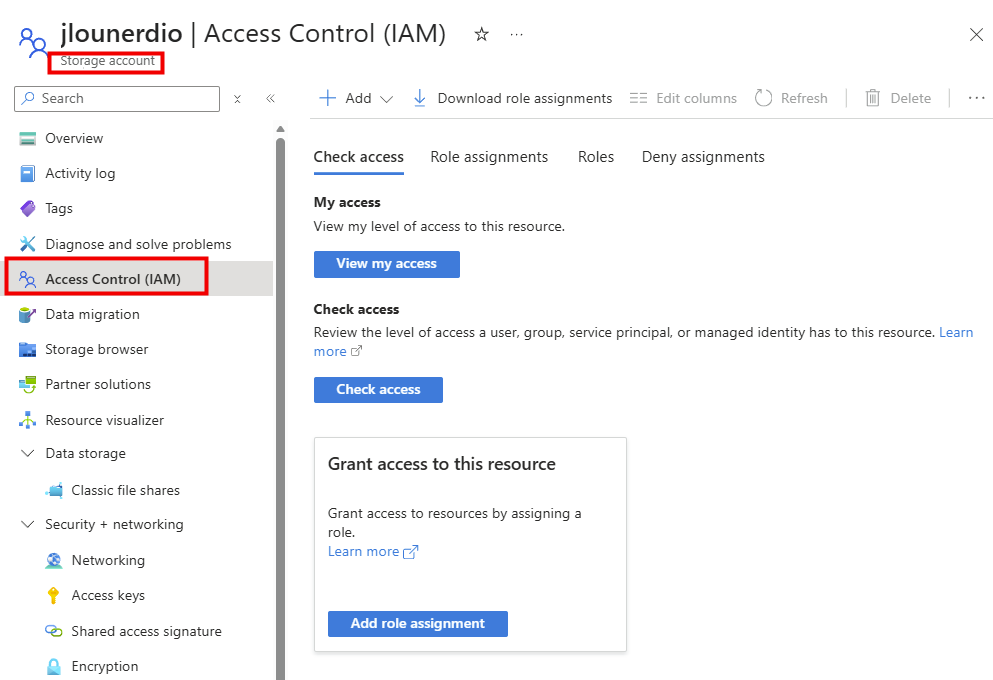Collapse the sidebar with double chevron

point(270,99)
